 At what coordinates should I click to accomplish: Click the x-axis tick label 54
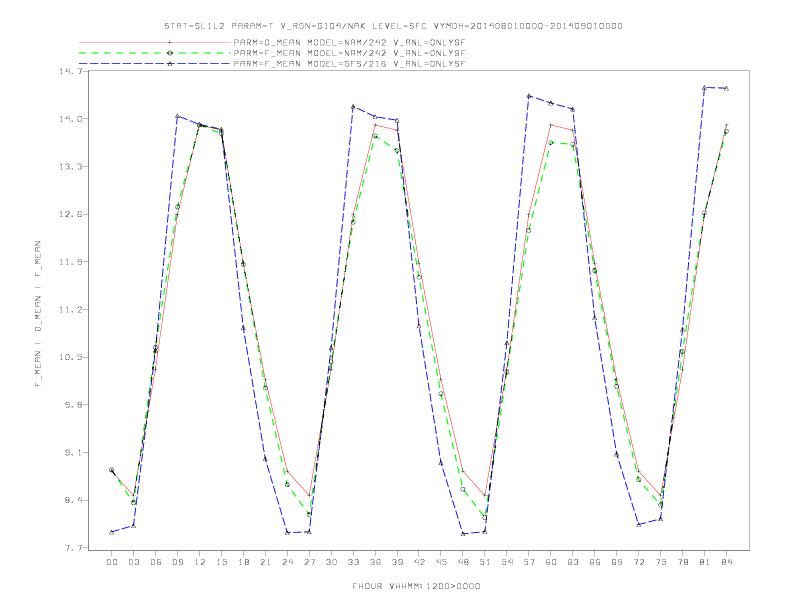pos(507,562)
